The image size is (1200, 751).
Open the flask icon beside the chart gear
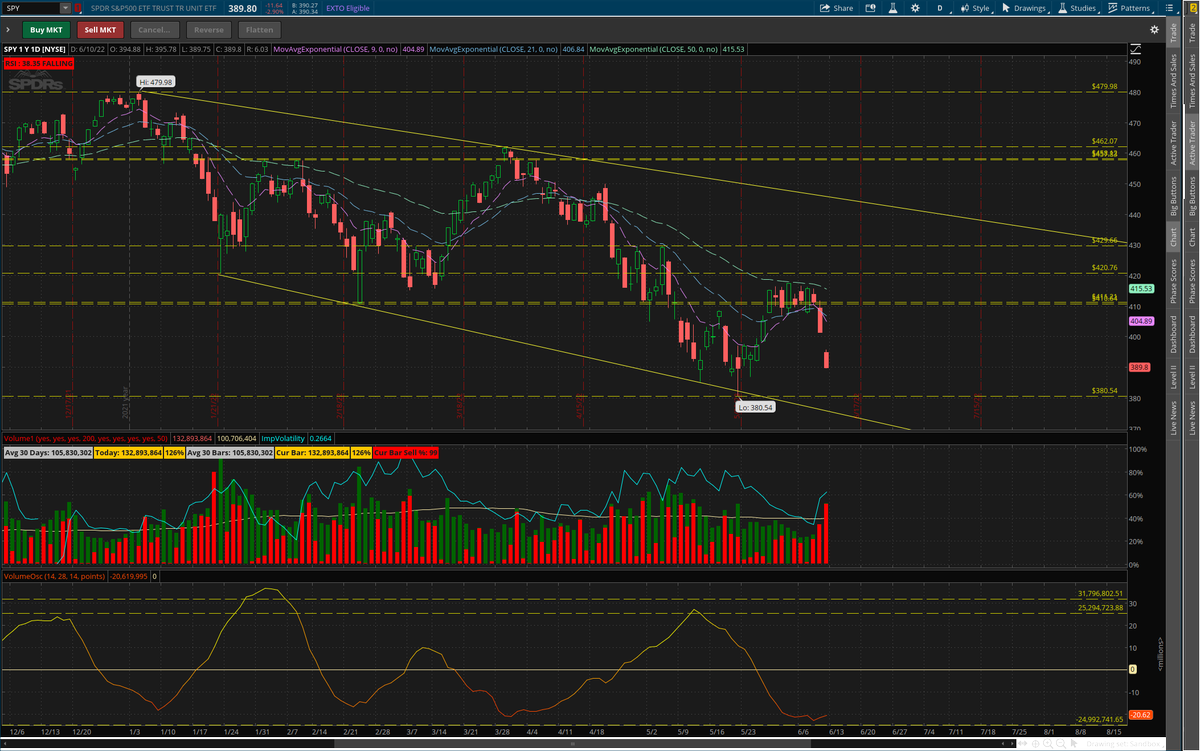[x=892, y=8]
